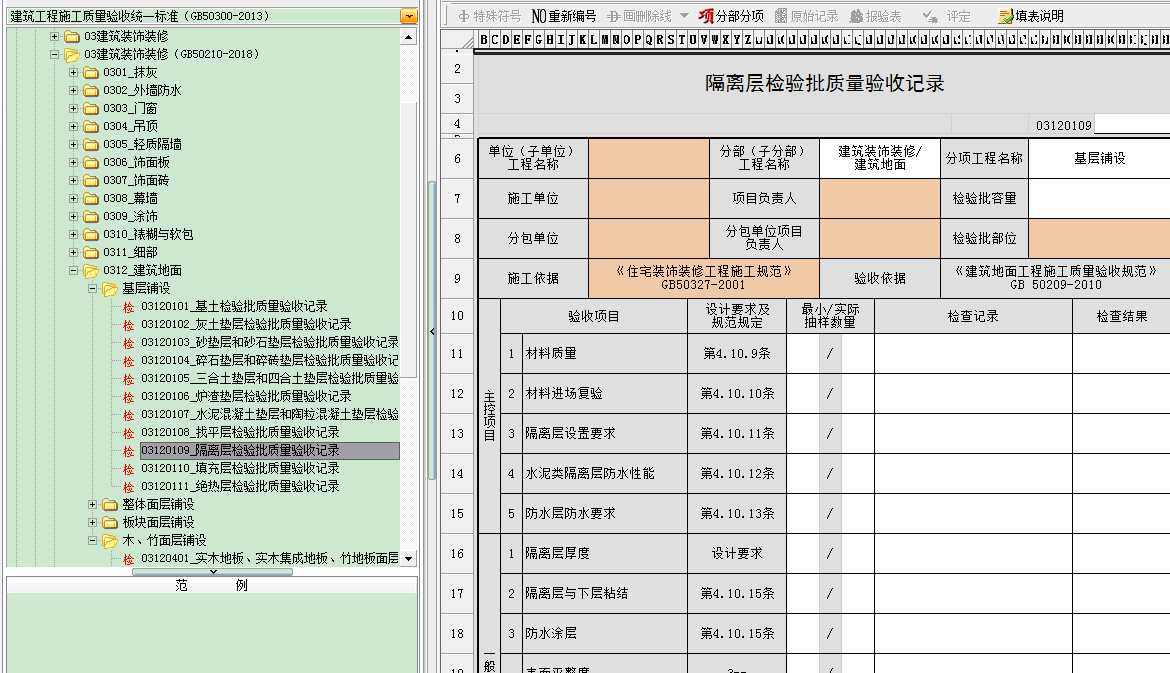Expand the 整体面层铺设 folder
1170x673 pixels.
[x=93, y=504]
